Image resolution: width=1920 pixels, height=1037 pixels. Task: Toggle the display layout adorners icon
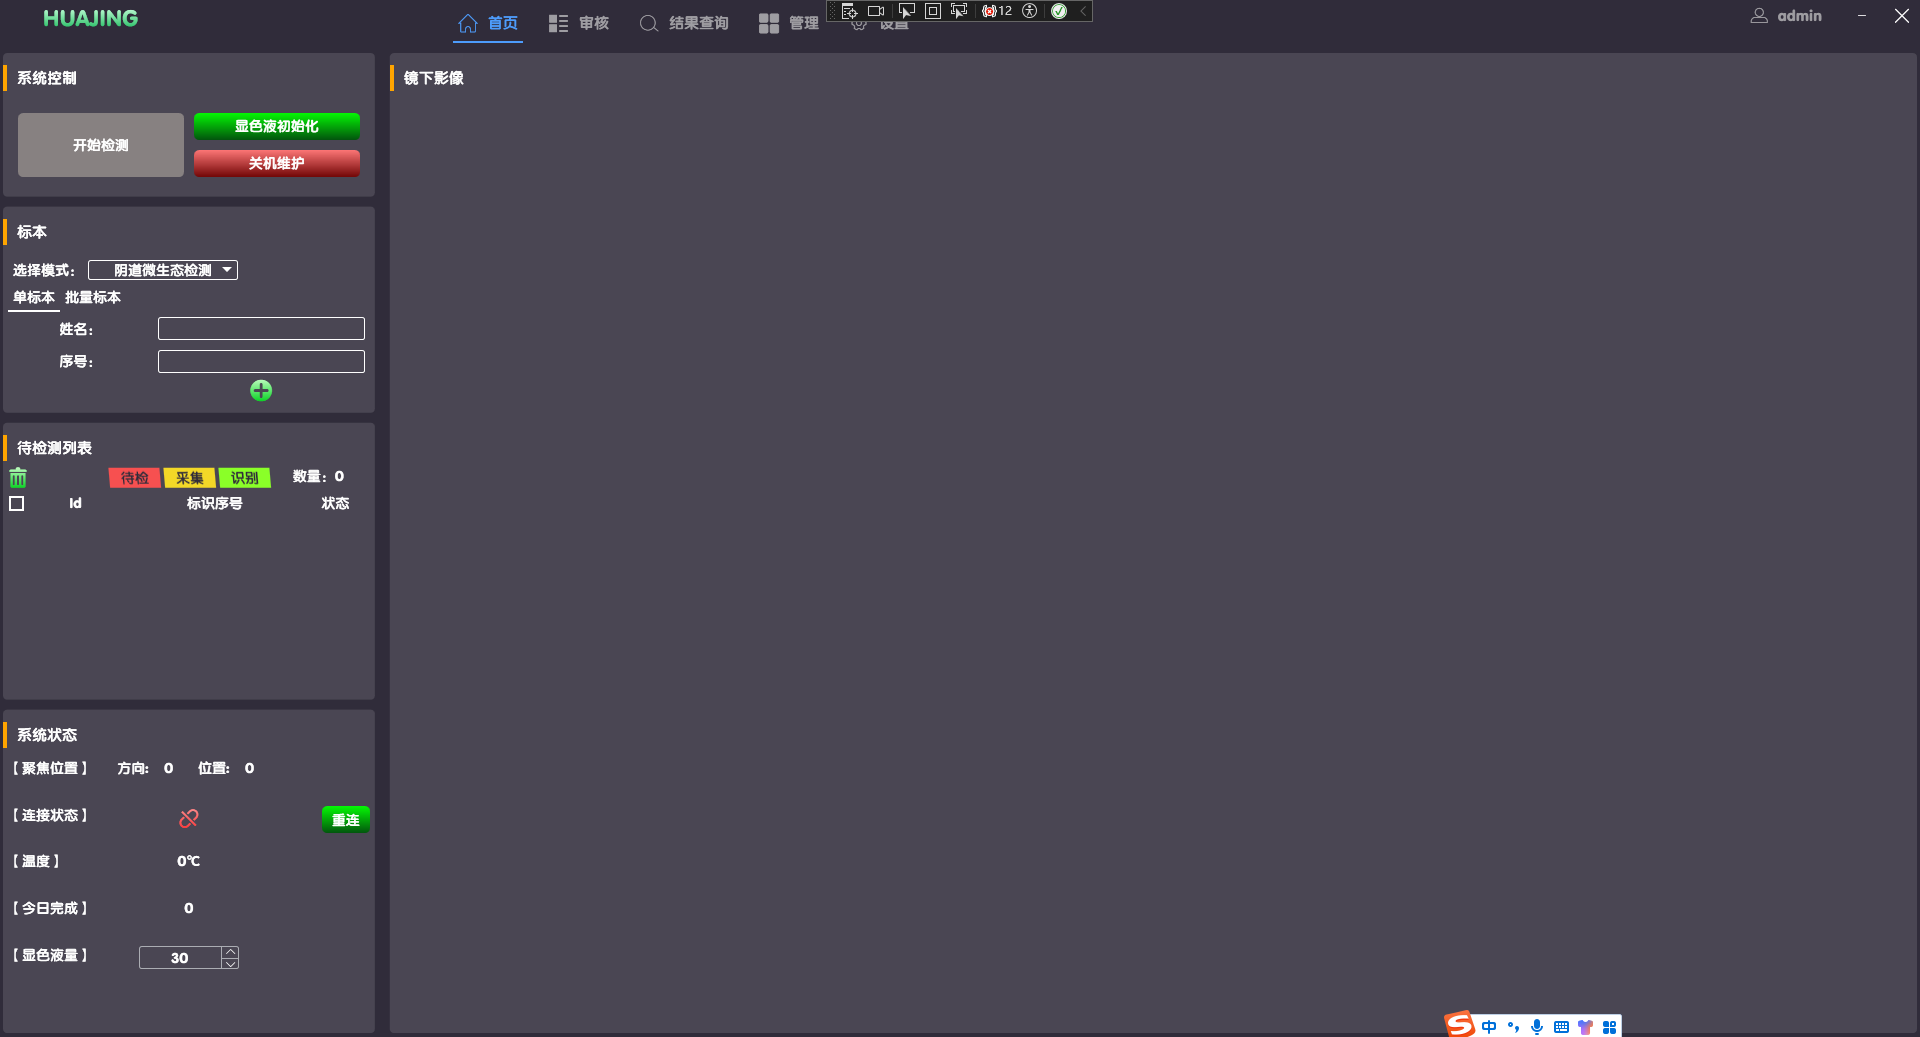pos(933,11)
